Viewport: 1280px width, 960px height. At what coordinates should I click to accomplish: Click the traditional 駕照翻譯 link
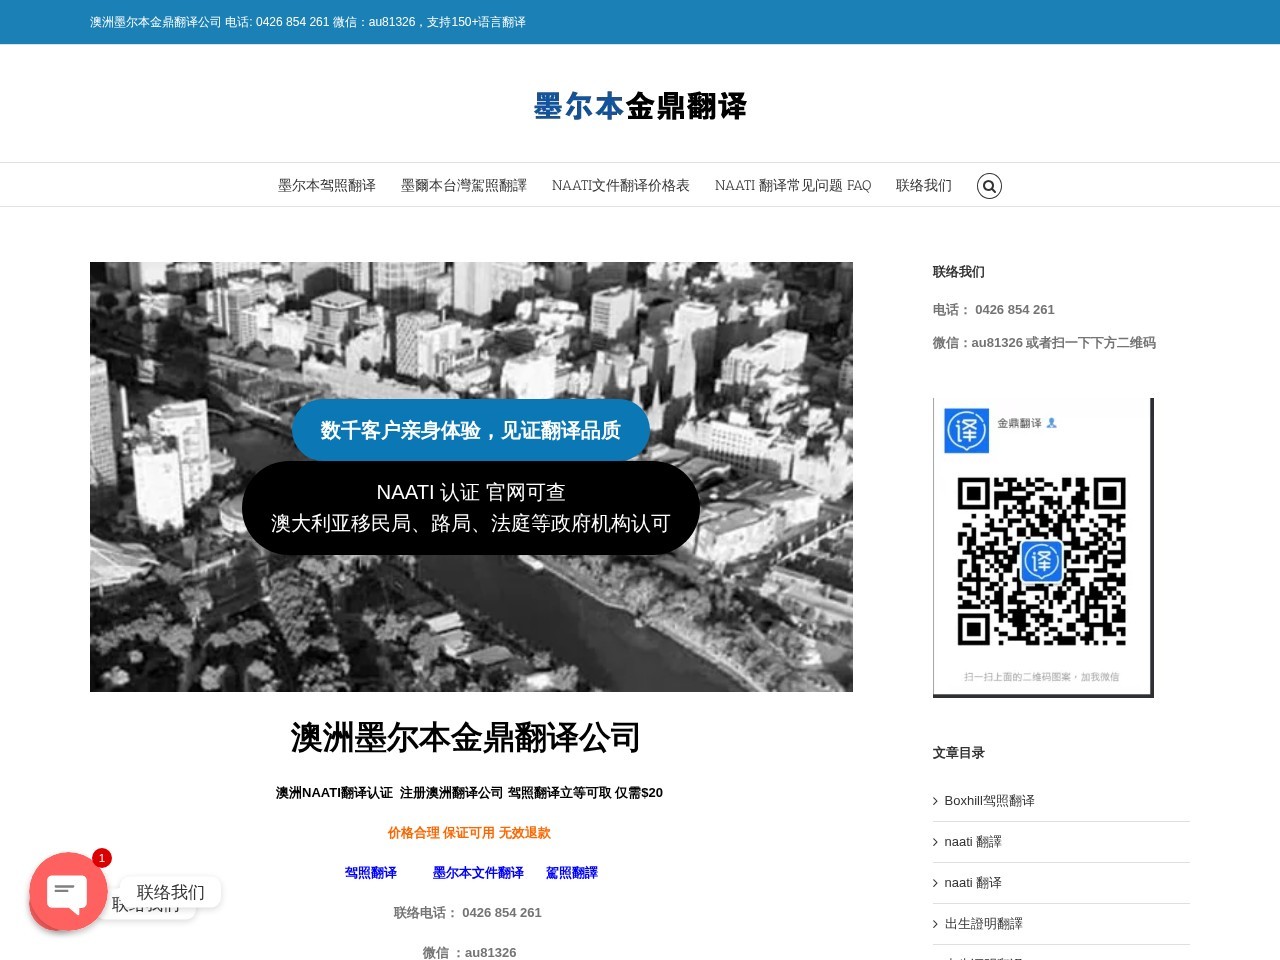point(572,873)
